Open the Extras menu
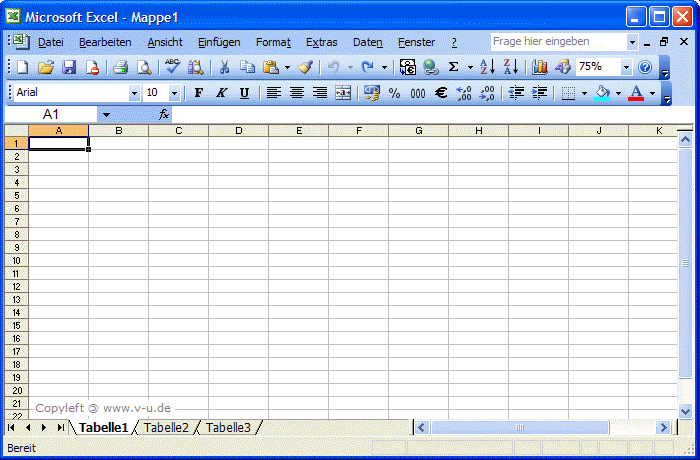 point(321,42)
